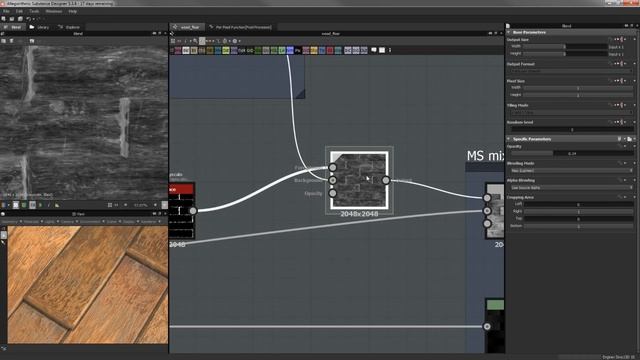
Task: Open the Edit menu
Action: [x=19, y=11]
